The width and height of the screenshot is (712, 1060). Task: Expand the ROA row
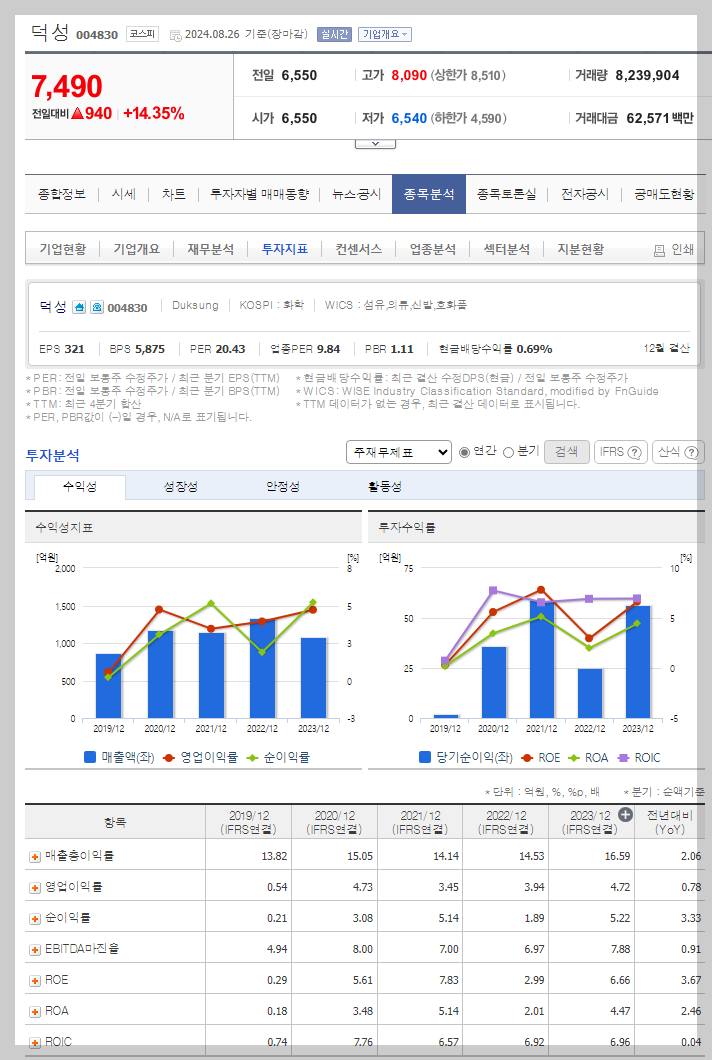[x=35, y=1012]
